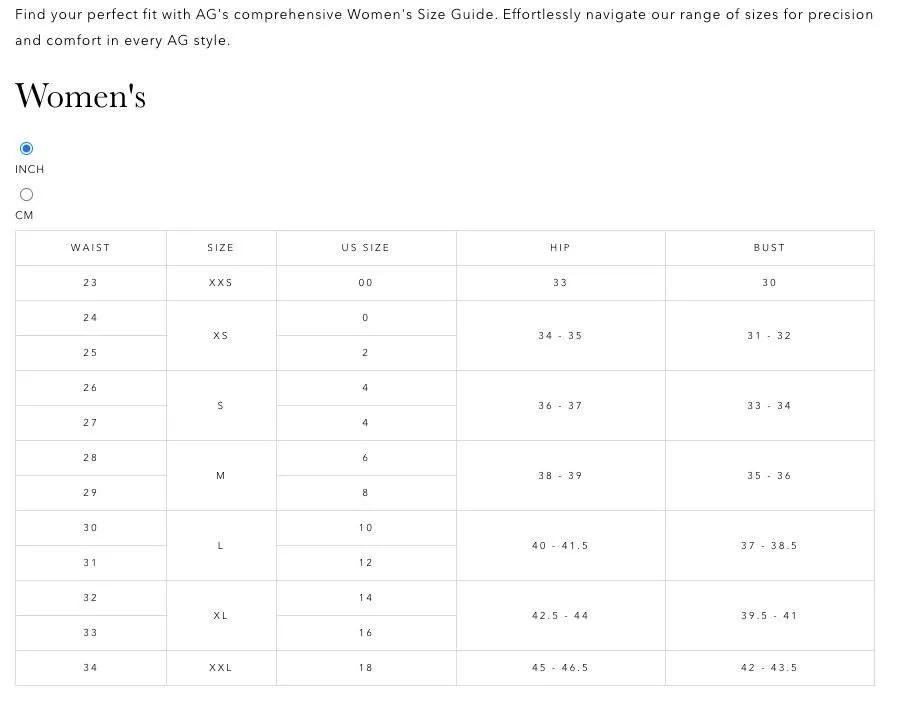Click the US size 00 cell

tap(366, 283)
